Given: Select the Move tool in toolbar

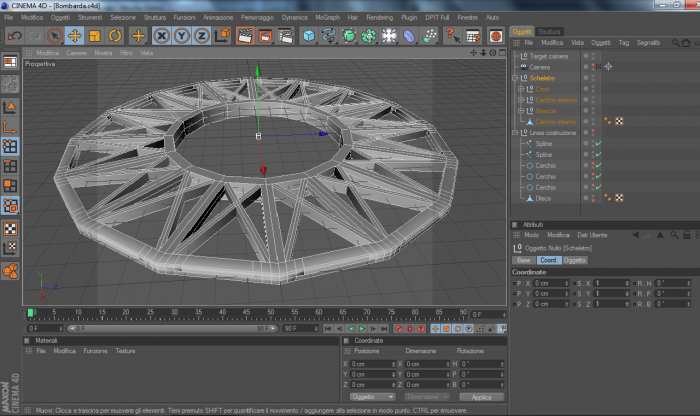Looking at the screenshot, I should [x=75, y=36].
